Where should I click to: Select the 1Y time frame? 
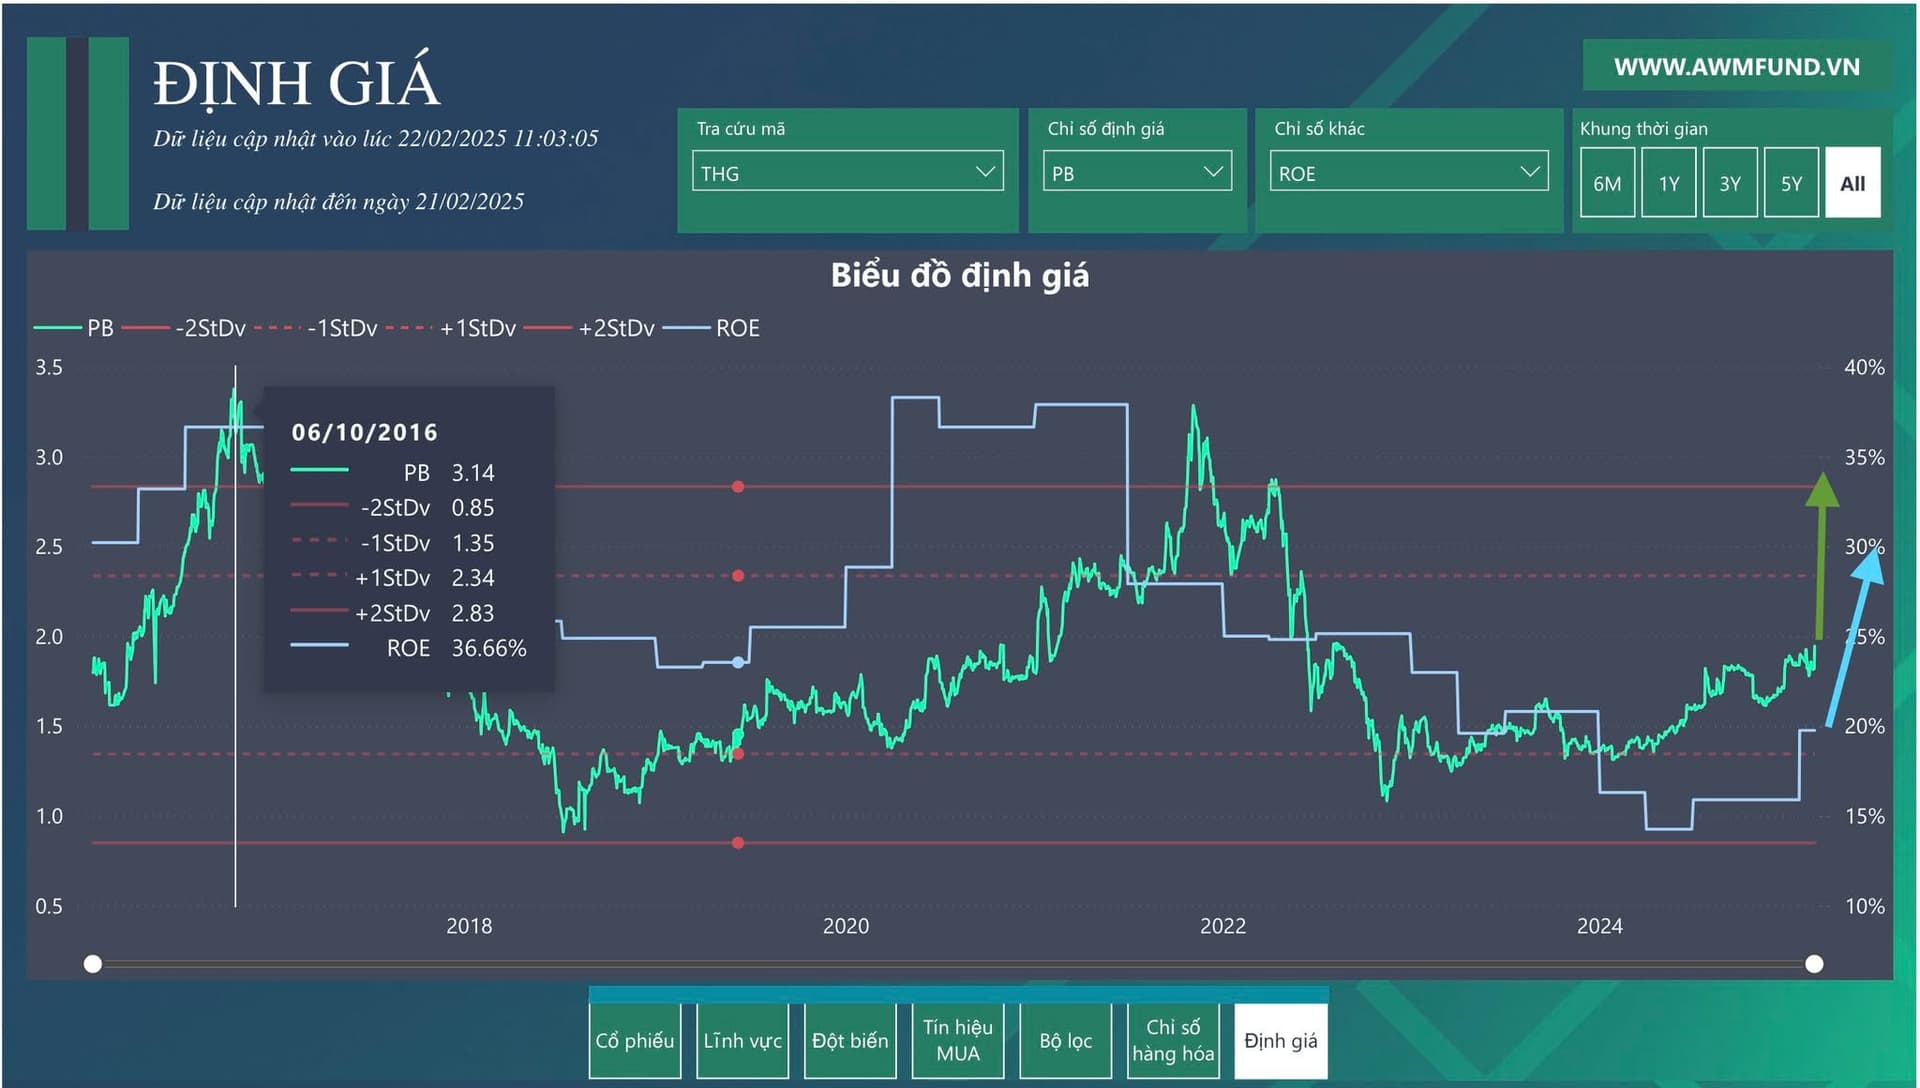[1669, 183]
